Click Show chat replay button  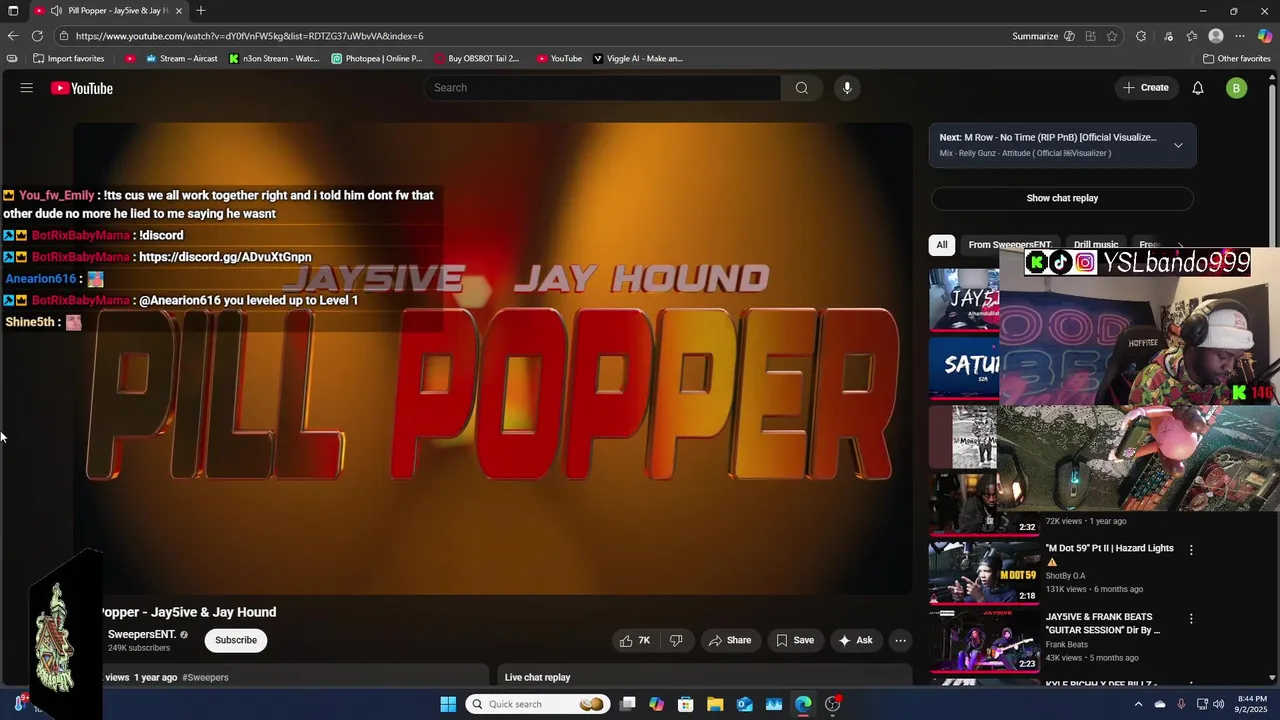1062,198
